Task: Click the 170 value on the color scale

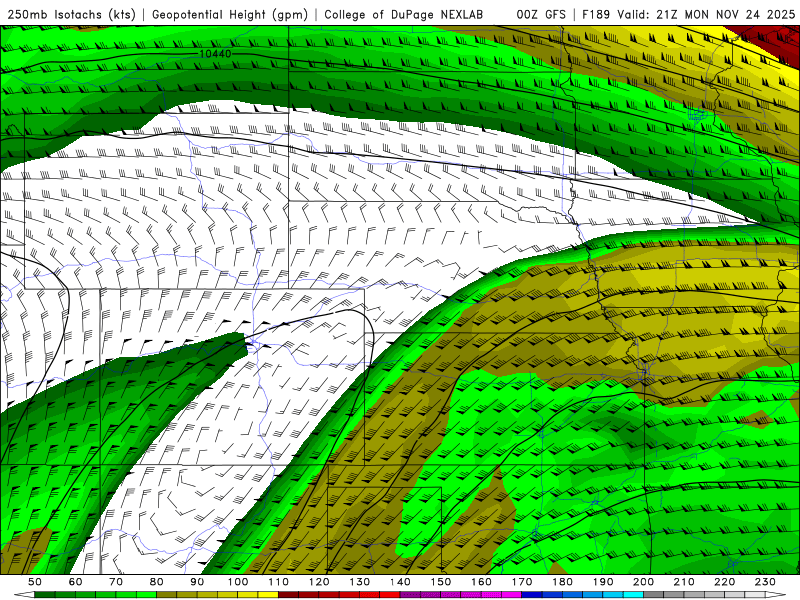Action: click(522, 582)
